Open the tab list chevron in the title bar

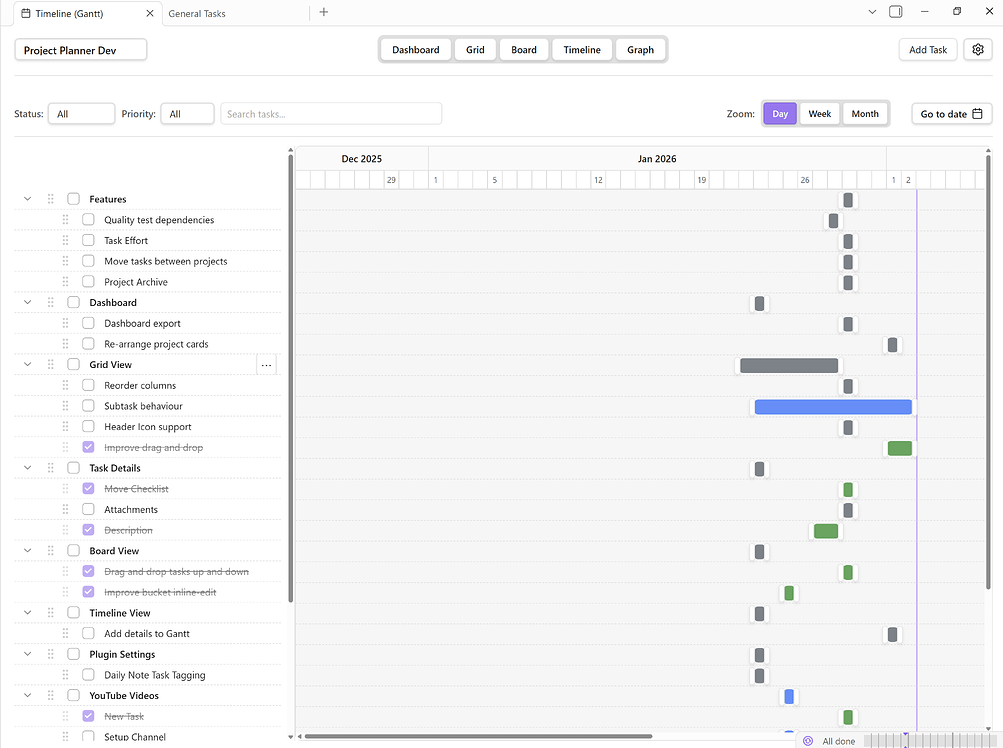(872, 12)
